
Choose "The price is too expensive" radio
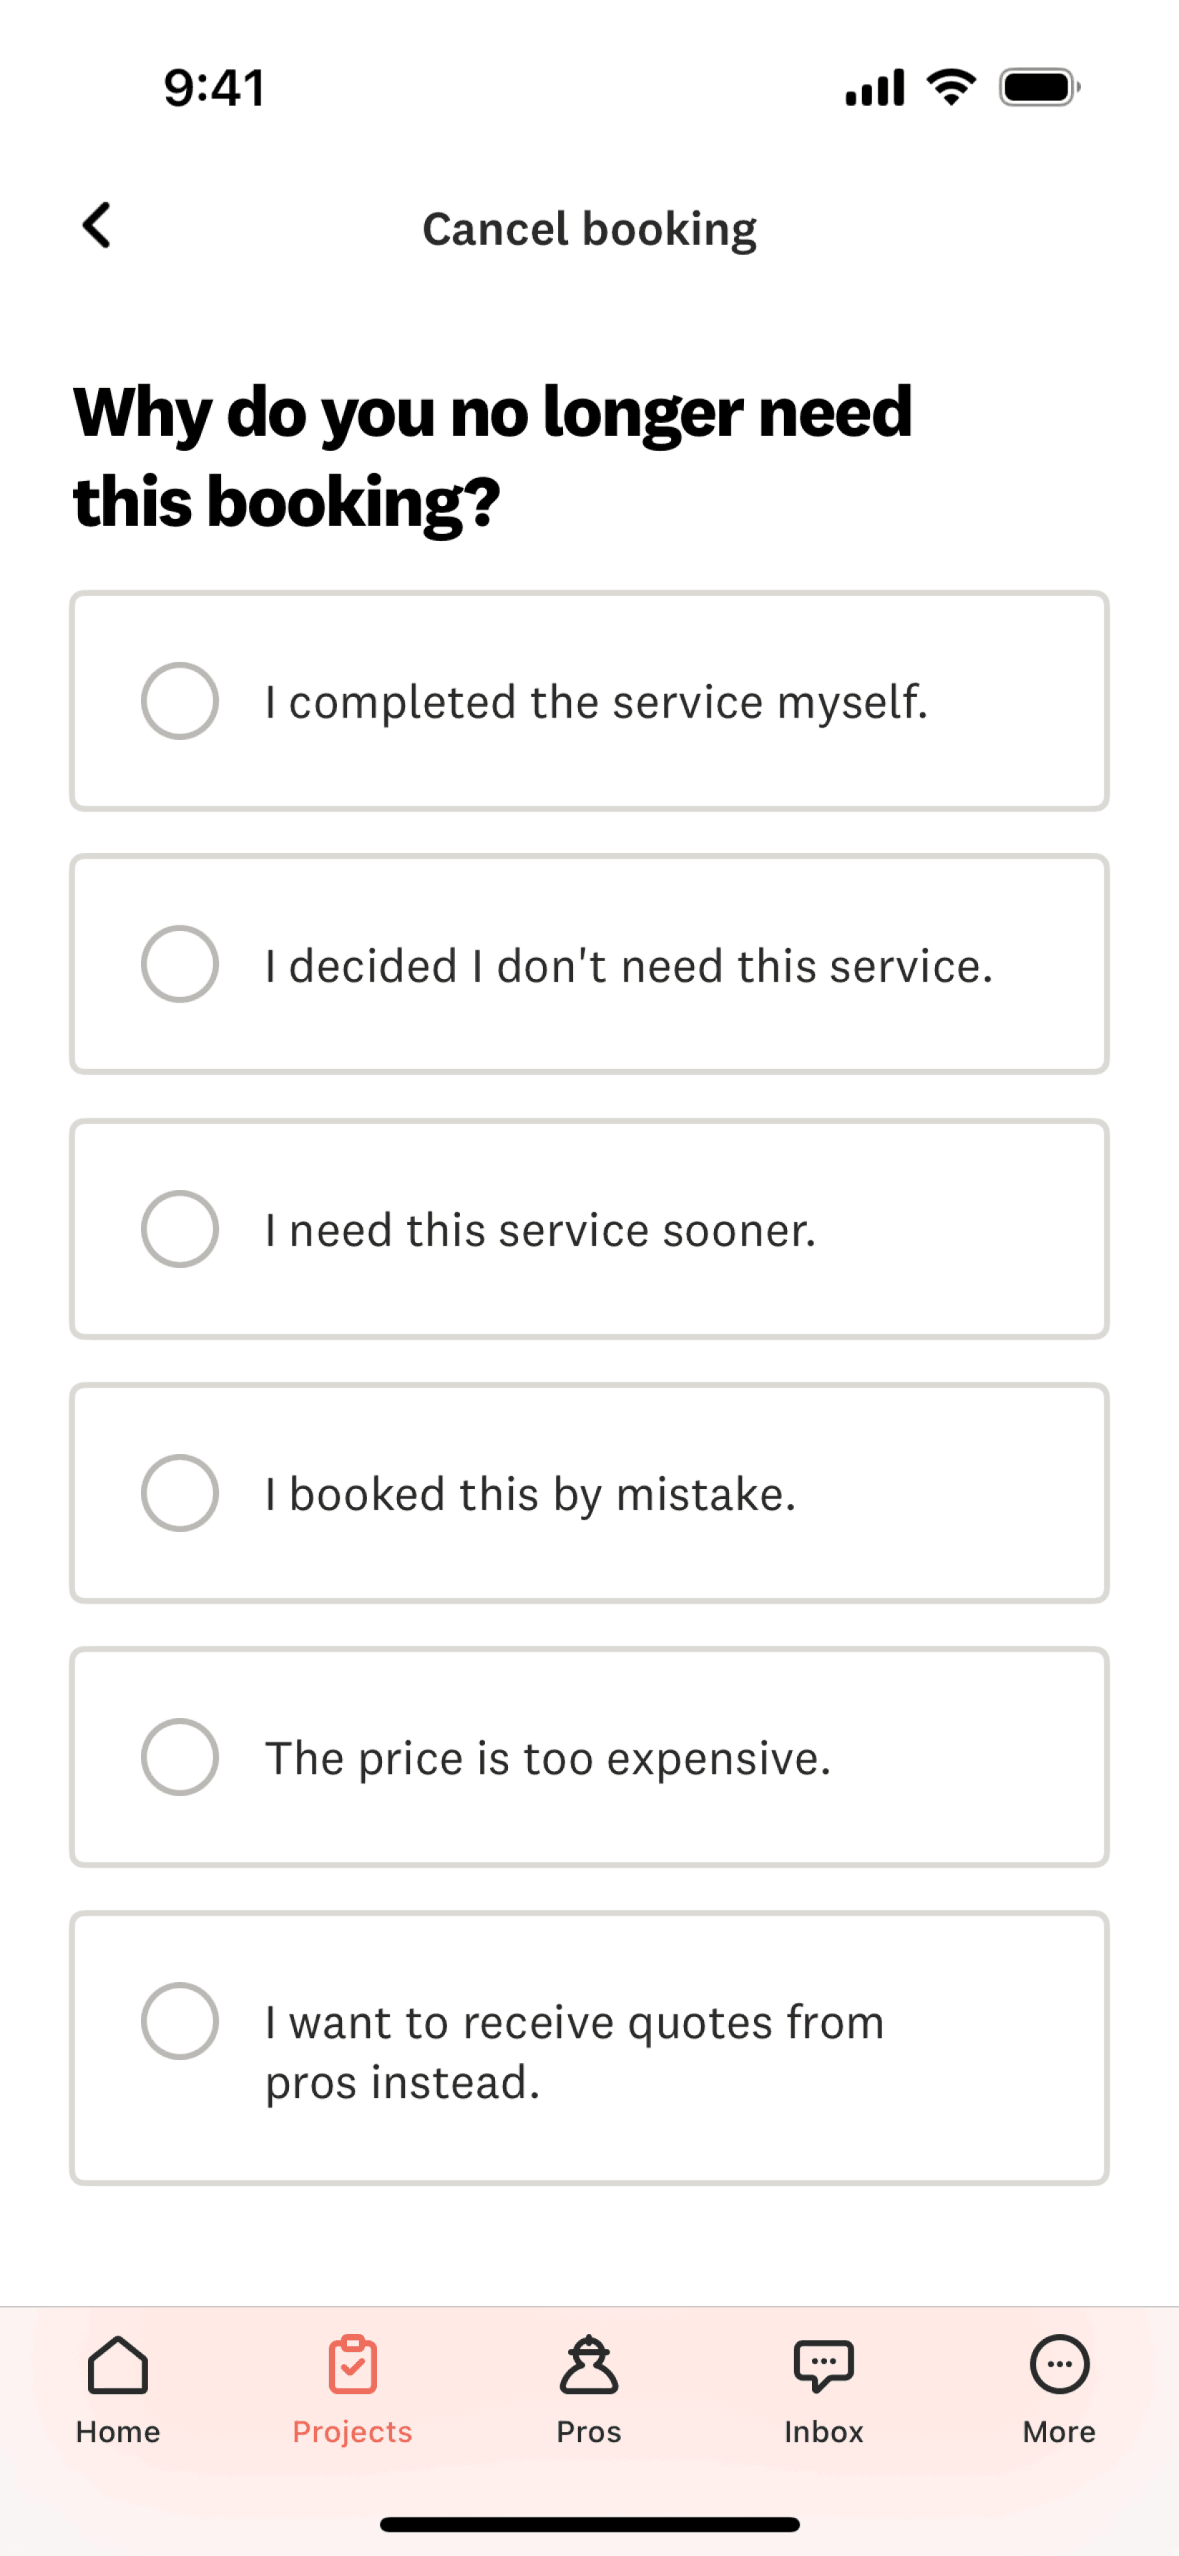tap(180, 1756)
